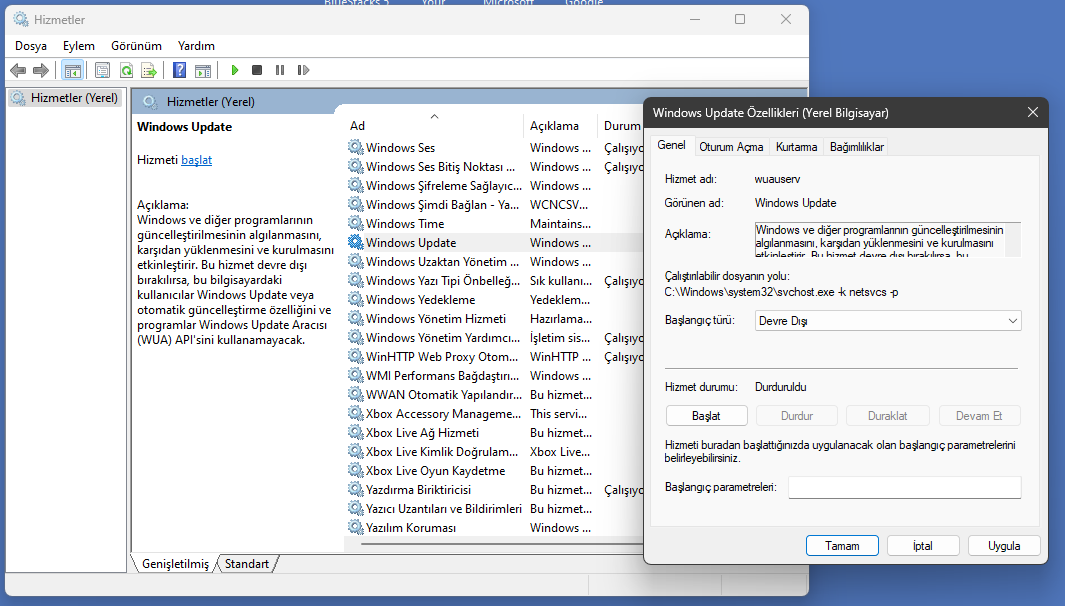Open Properties from the toolbar icon
The width and height of the screenshot is (1065, 606).
103,70
